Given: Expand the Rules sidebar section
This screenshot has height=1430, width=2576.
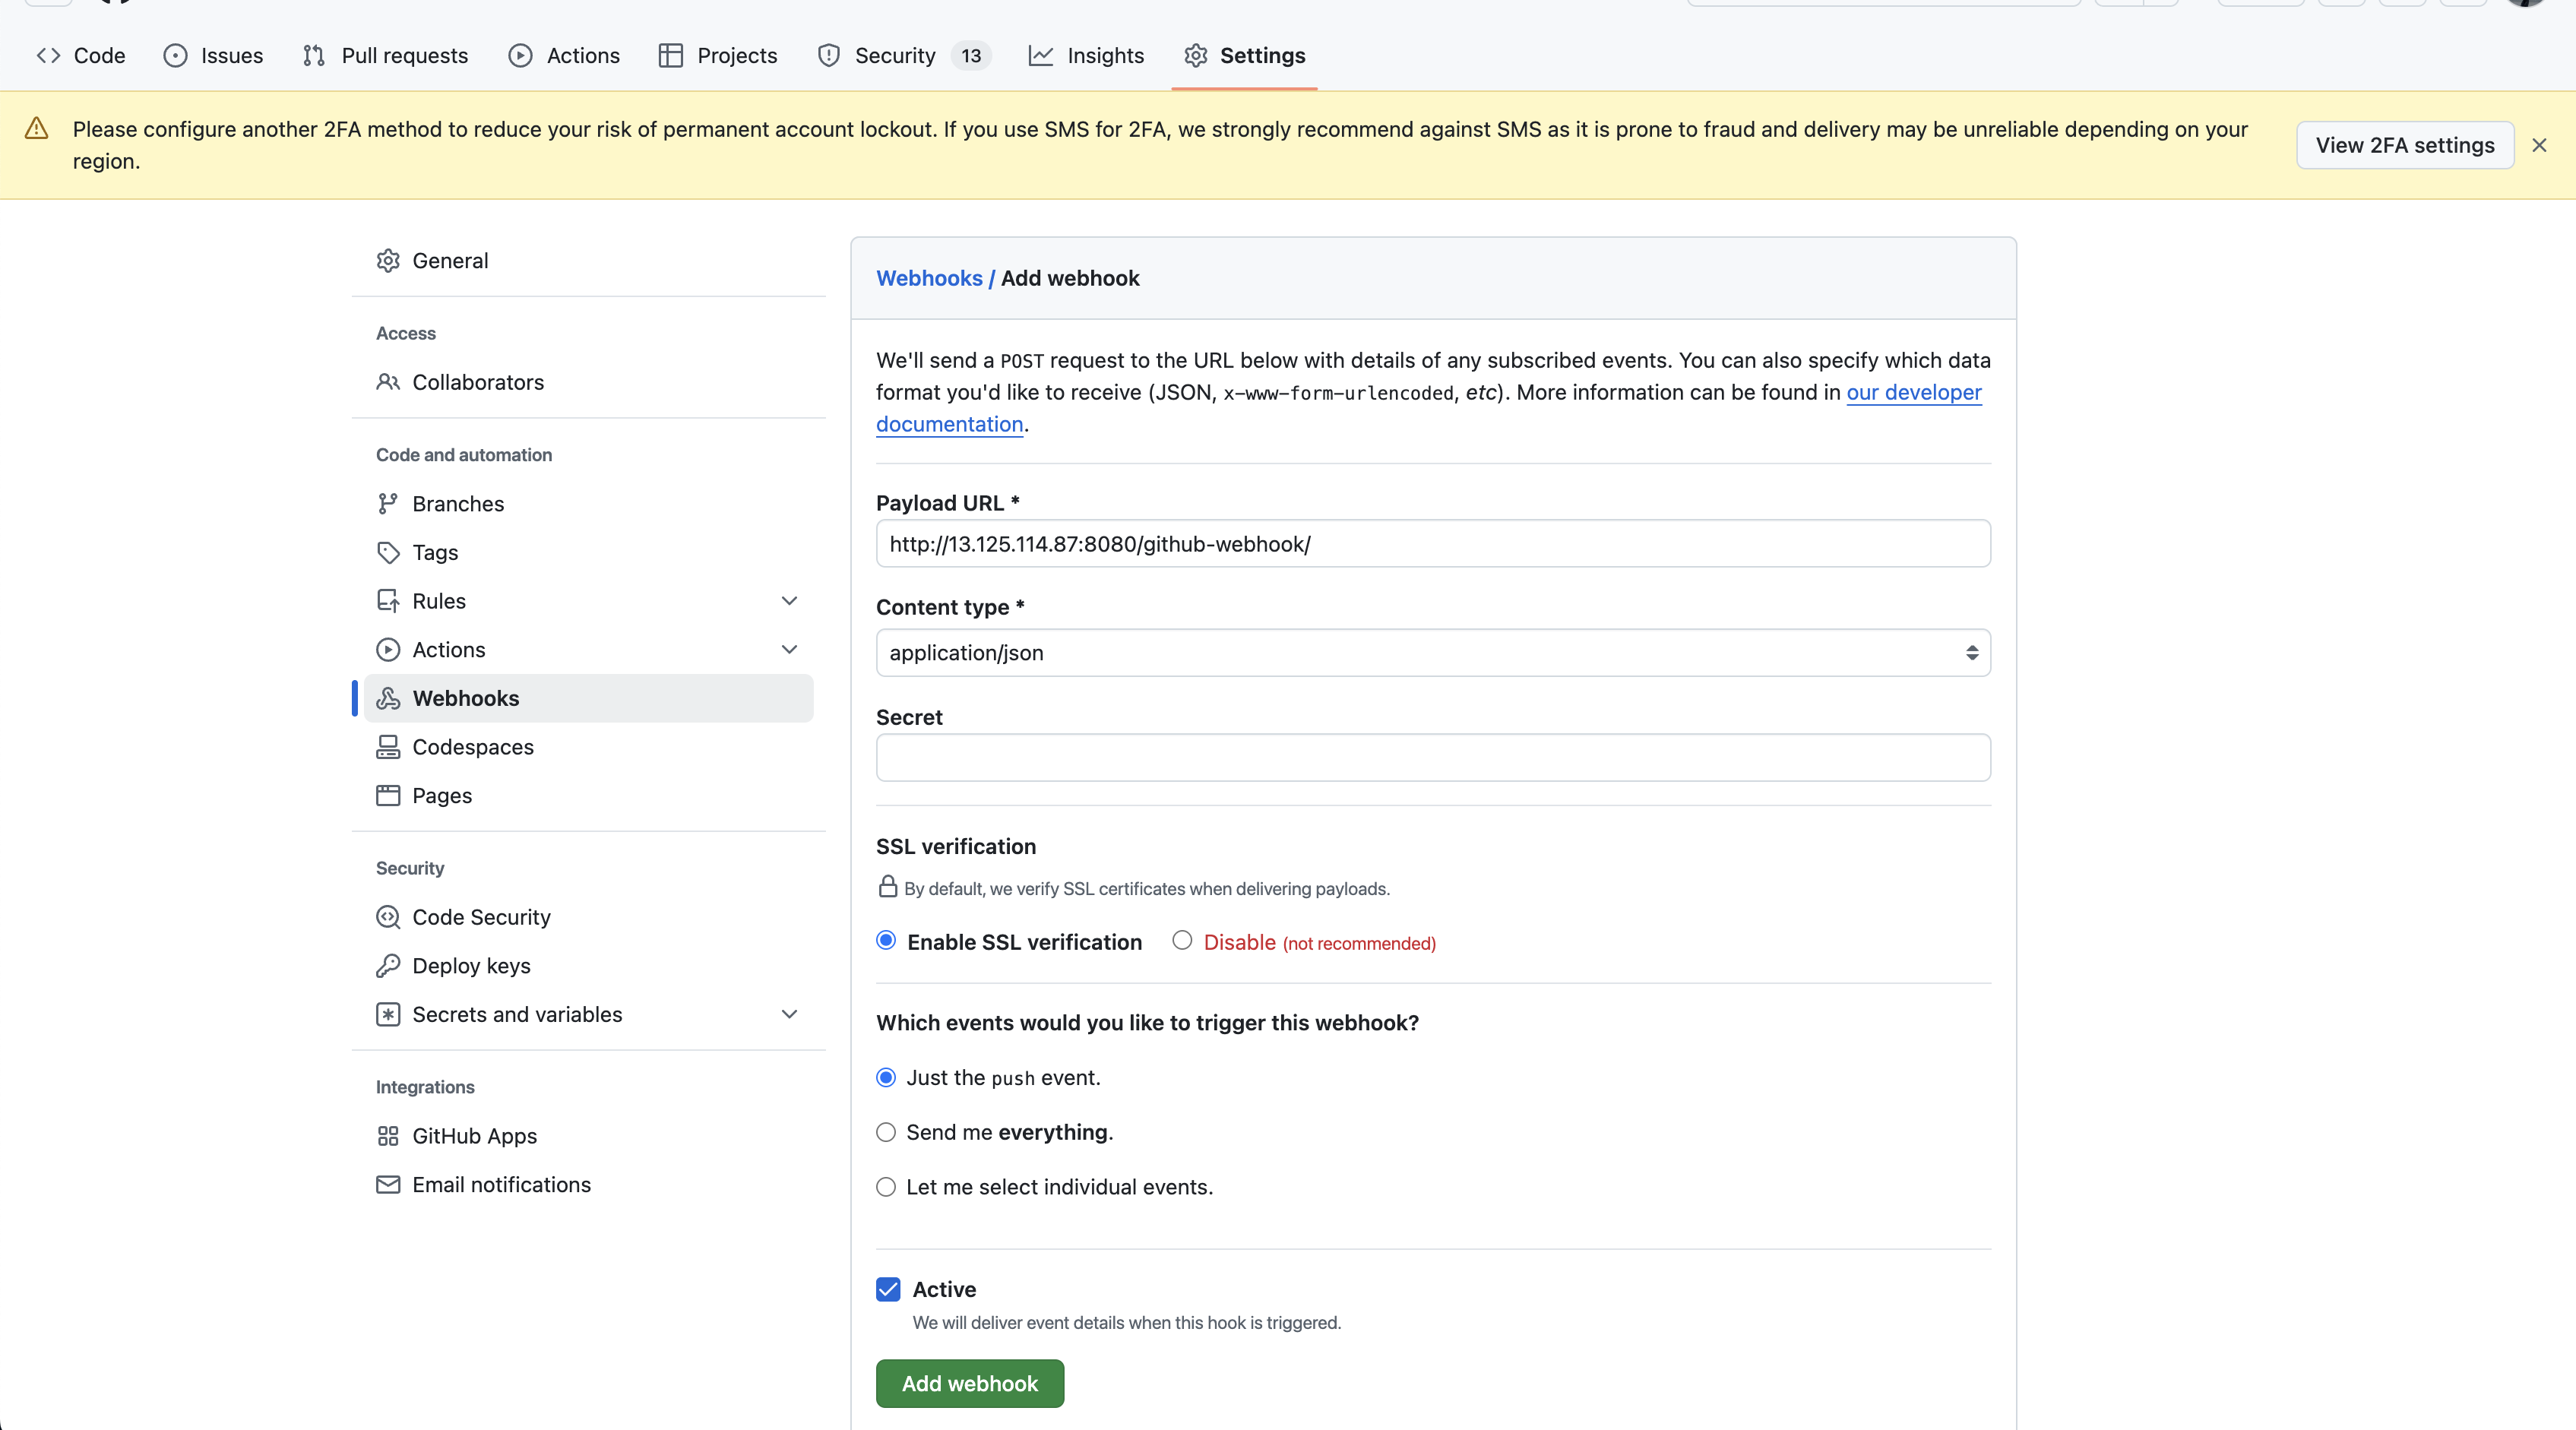Looking at the screenshot, I should click(789, 601).
